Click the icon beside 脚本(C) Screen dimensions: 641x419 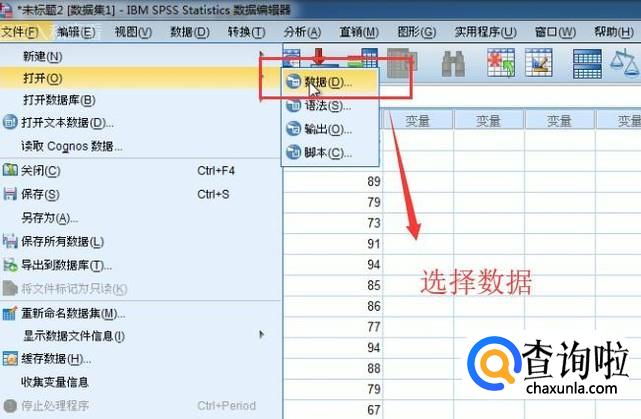pos(294,153)
